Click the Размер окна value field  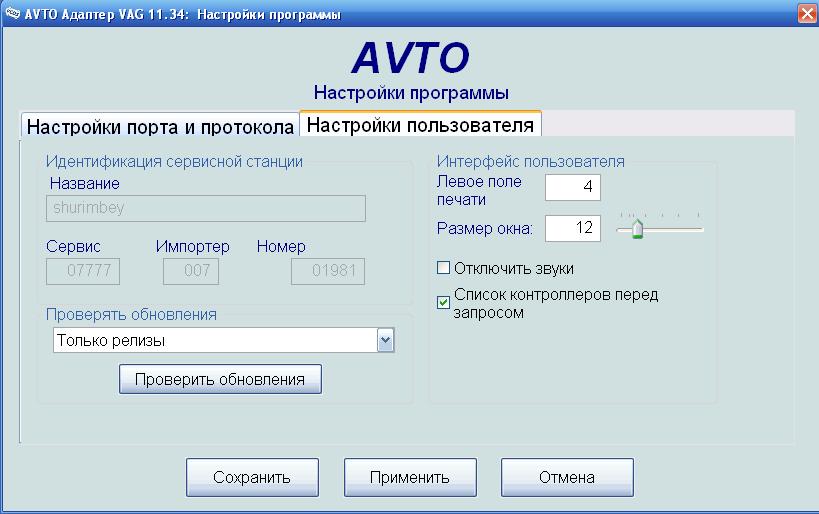point(573,228)
